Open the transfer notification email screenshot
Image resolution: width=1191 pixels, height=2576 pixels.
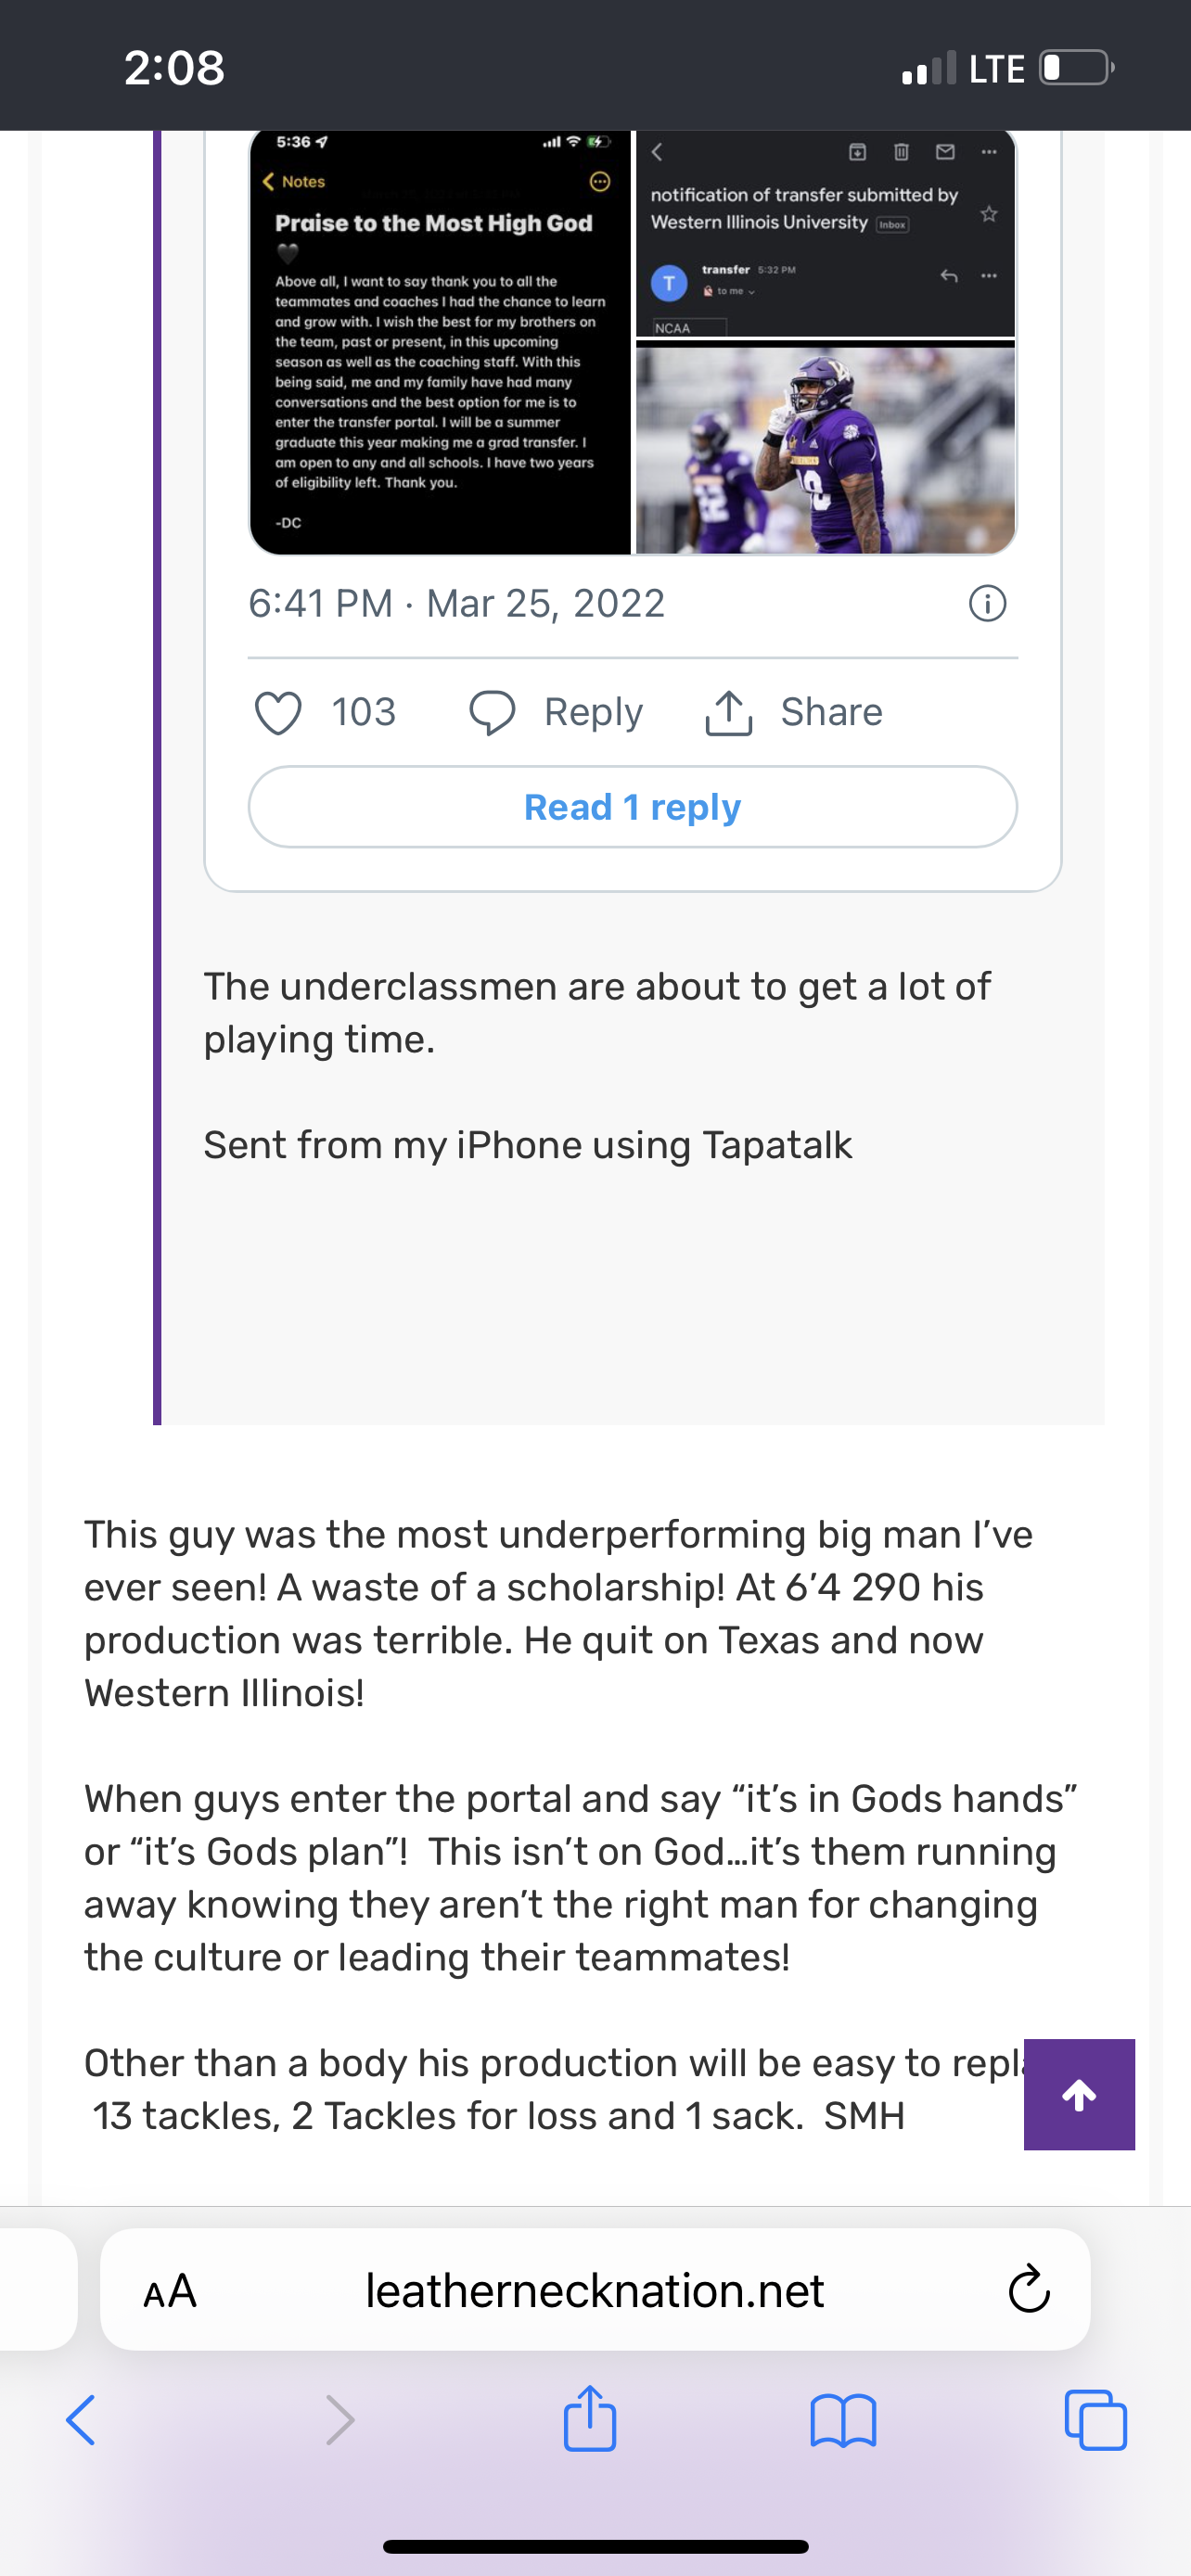pyautogui.click(x=825, y=235)
